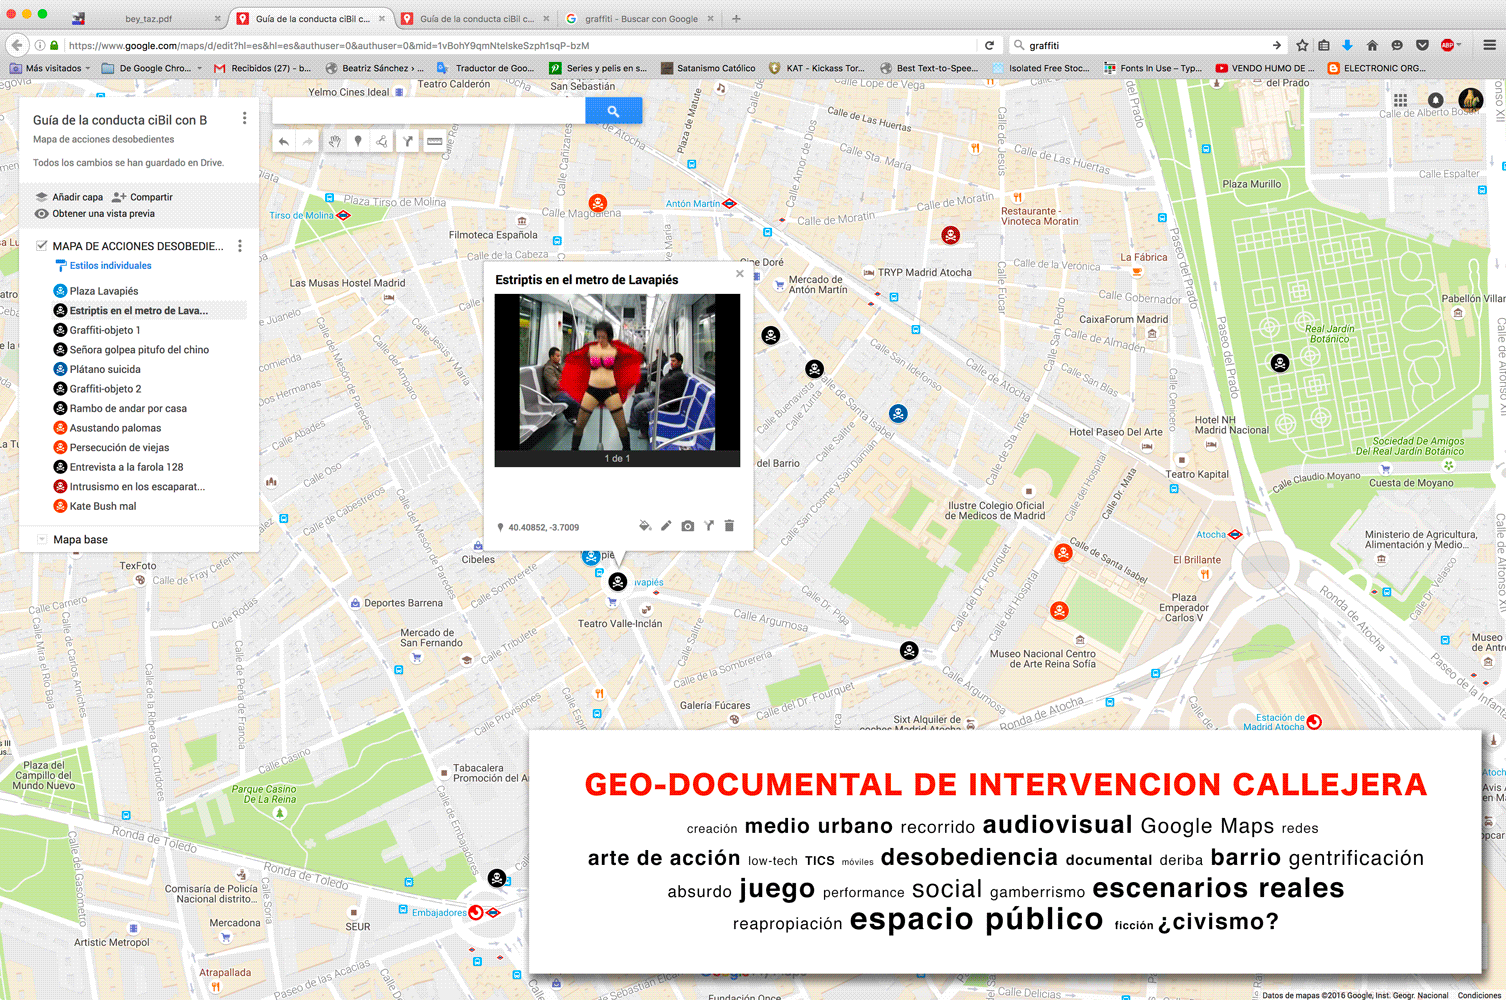Click the camera add-image icon in popup
The width and height of the screenshot is (1506, 1000).
[687, 526]
